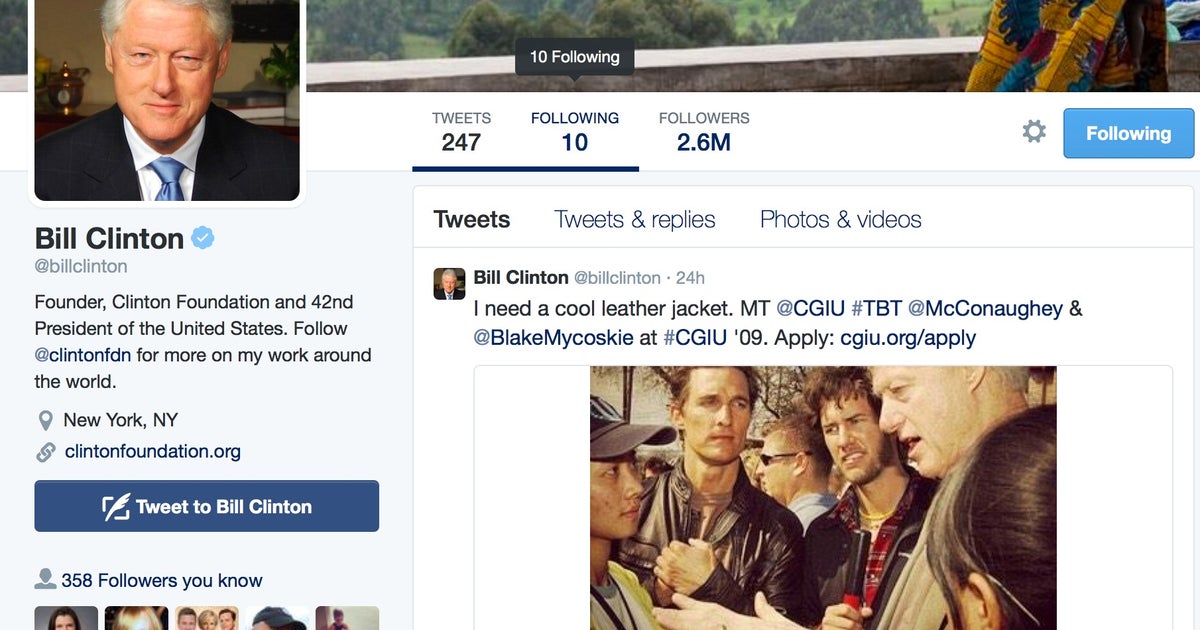Open clintonfoundation.org link
The image size is (1200, 630).
(152, 452)
